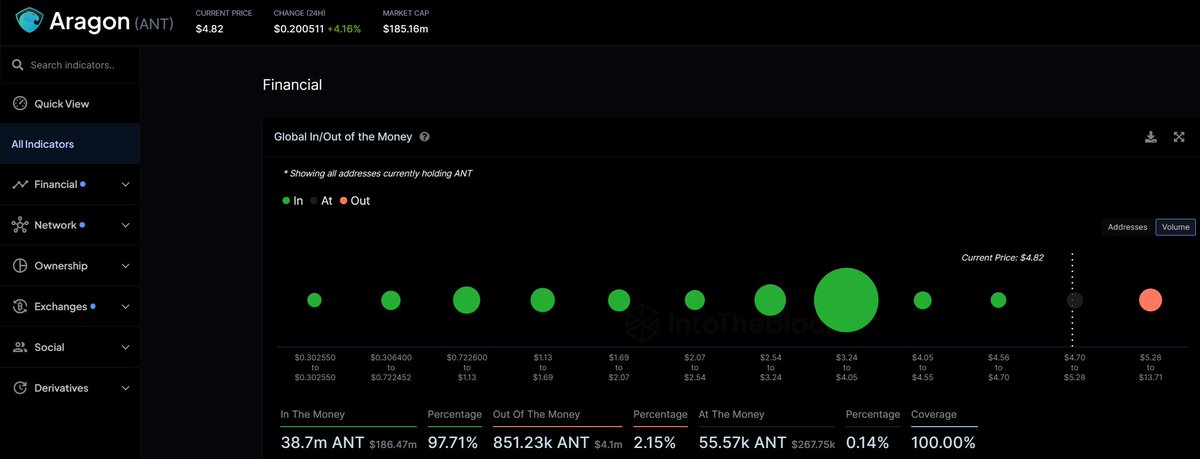
Task: Click the Aragon logo icon
Action: [x=30, y=21]
